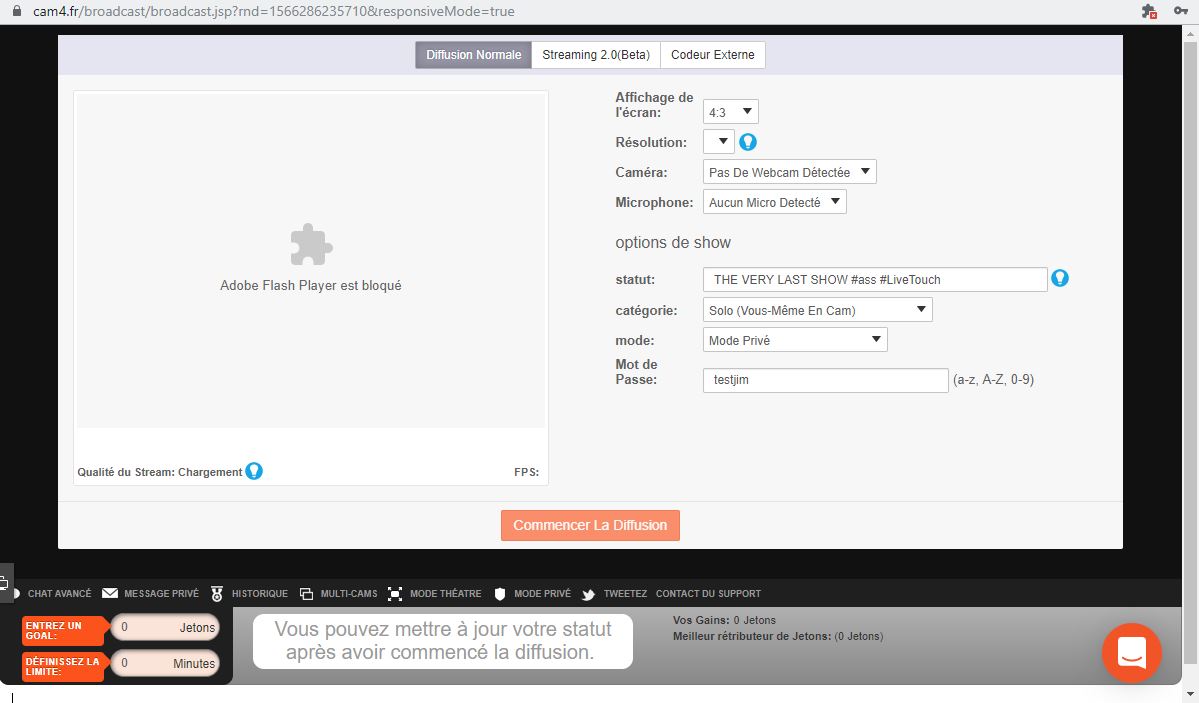Click the padlock site info icon

(x=15, y=12)
